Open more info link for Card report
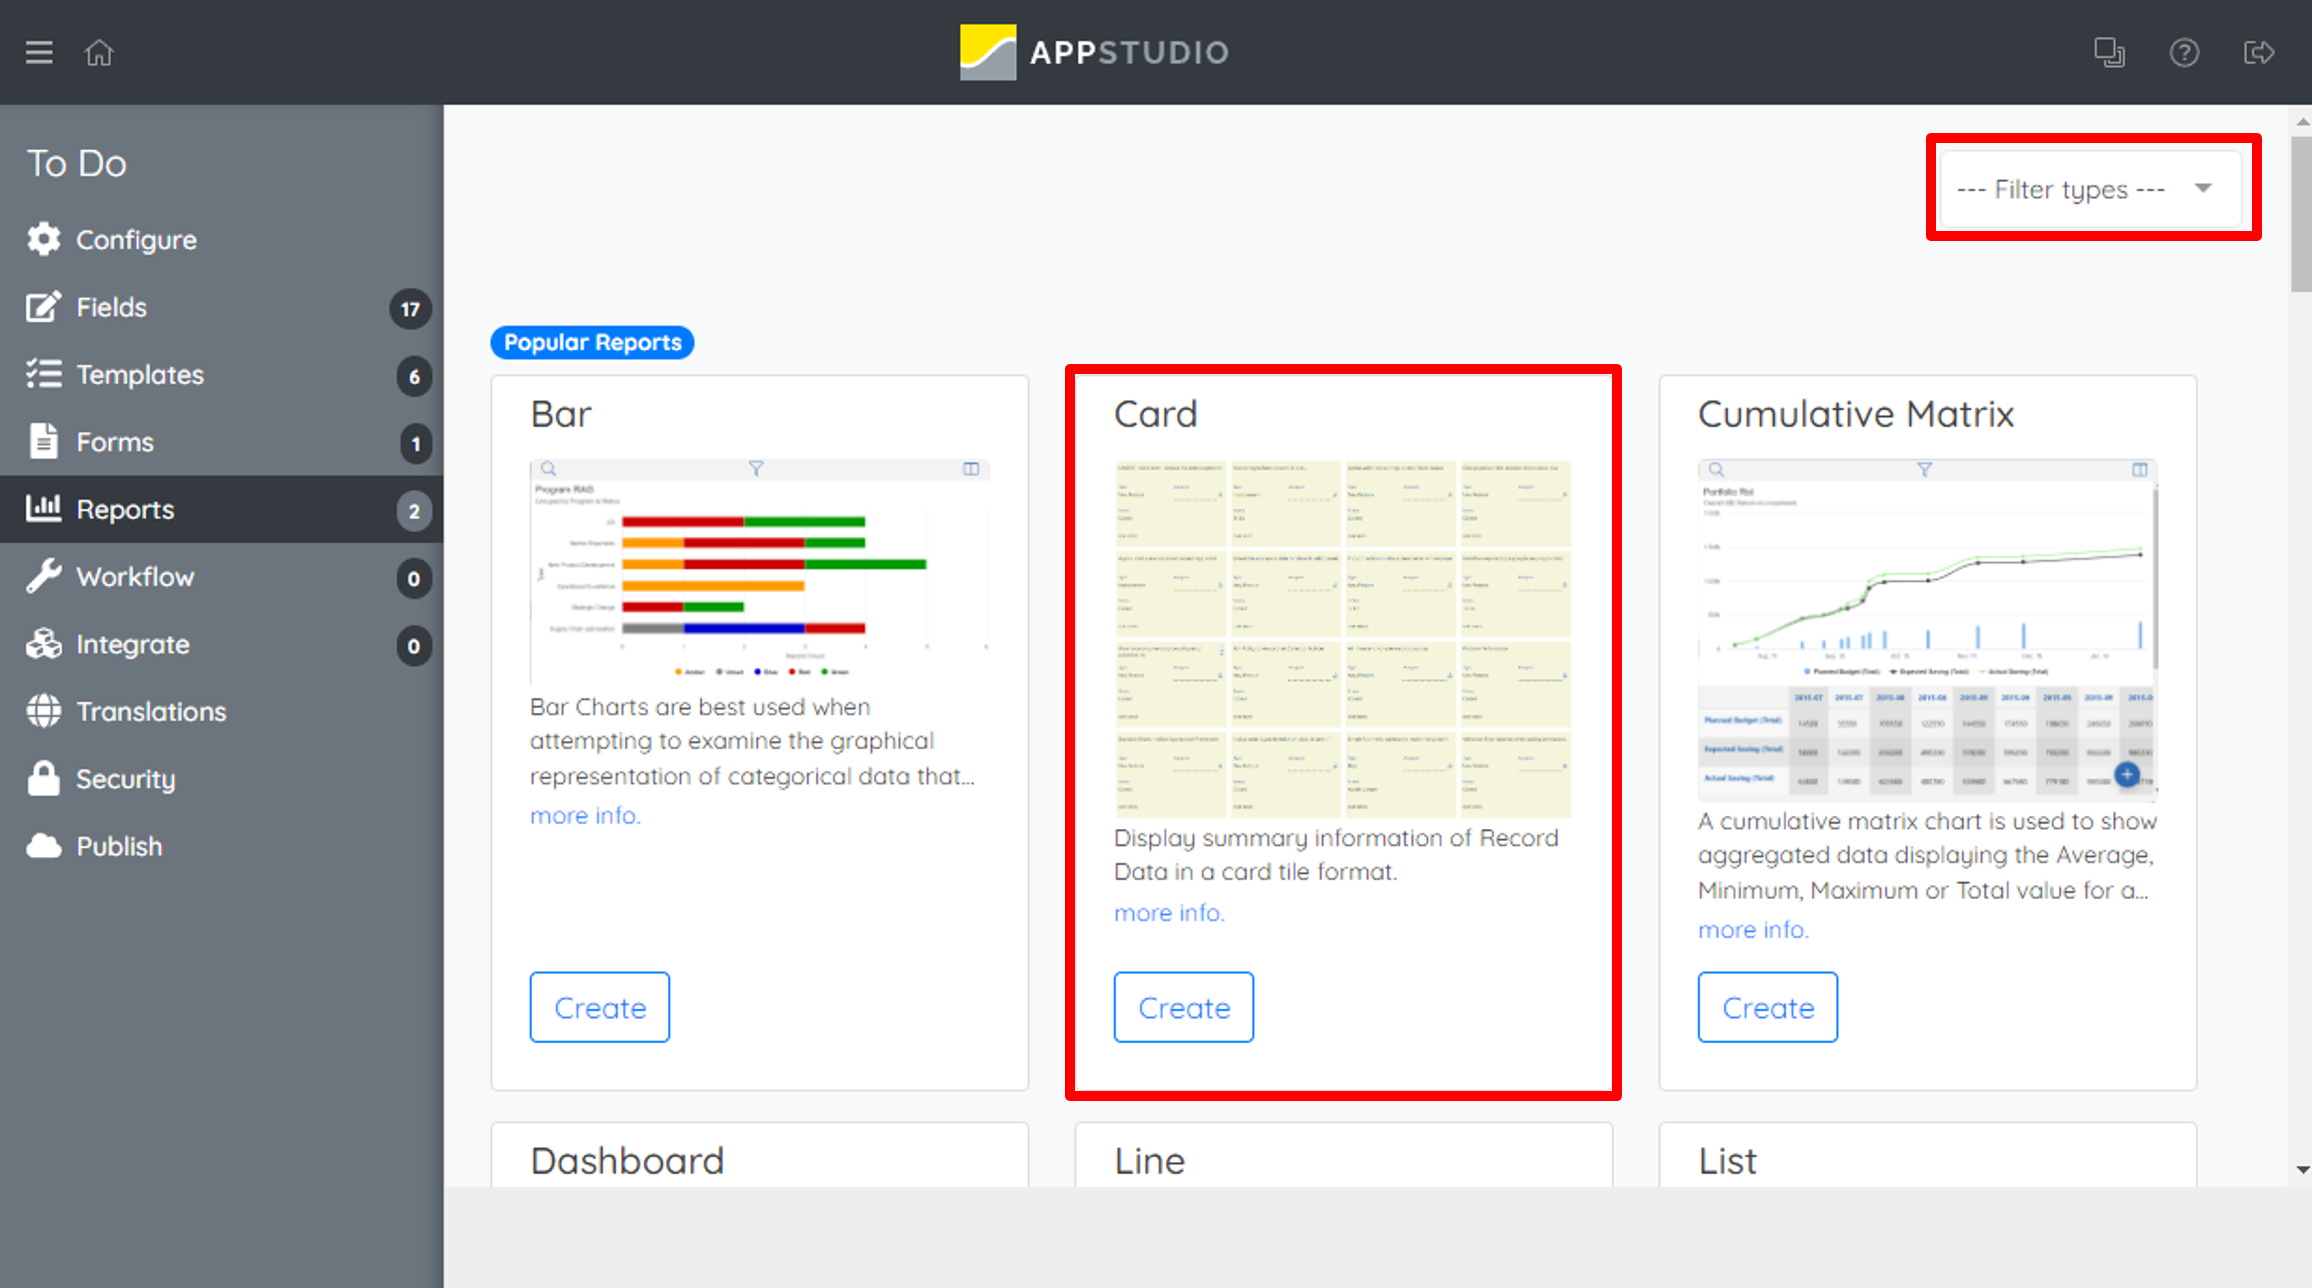Viewport: 2312px width, 1288px height. click(1169, 913)
